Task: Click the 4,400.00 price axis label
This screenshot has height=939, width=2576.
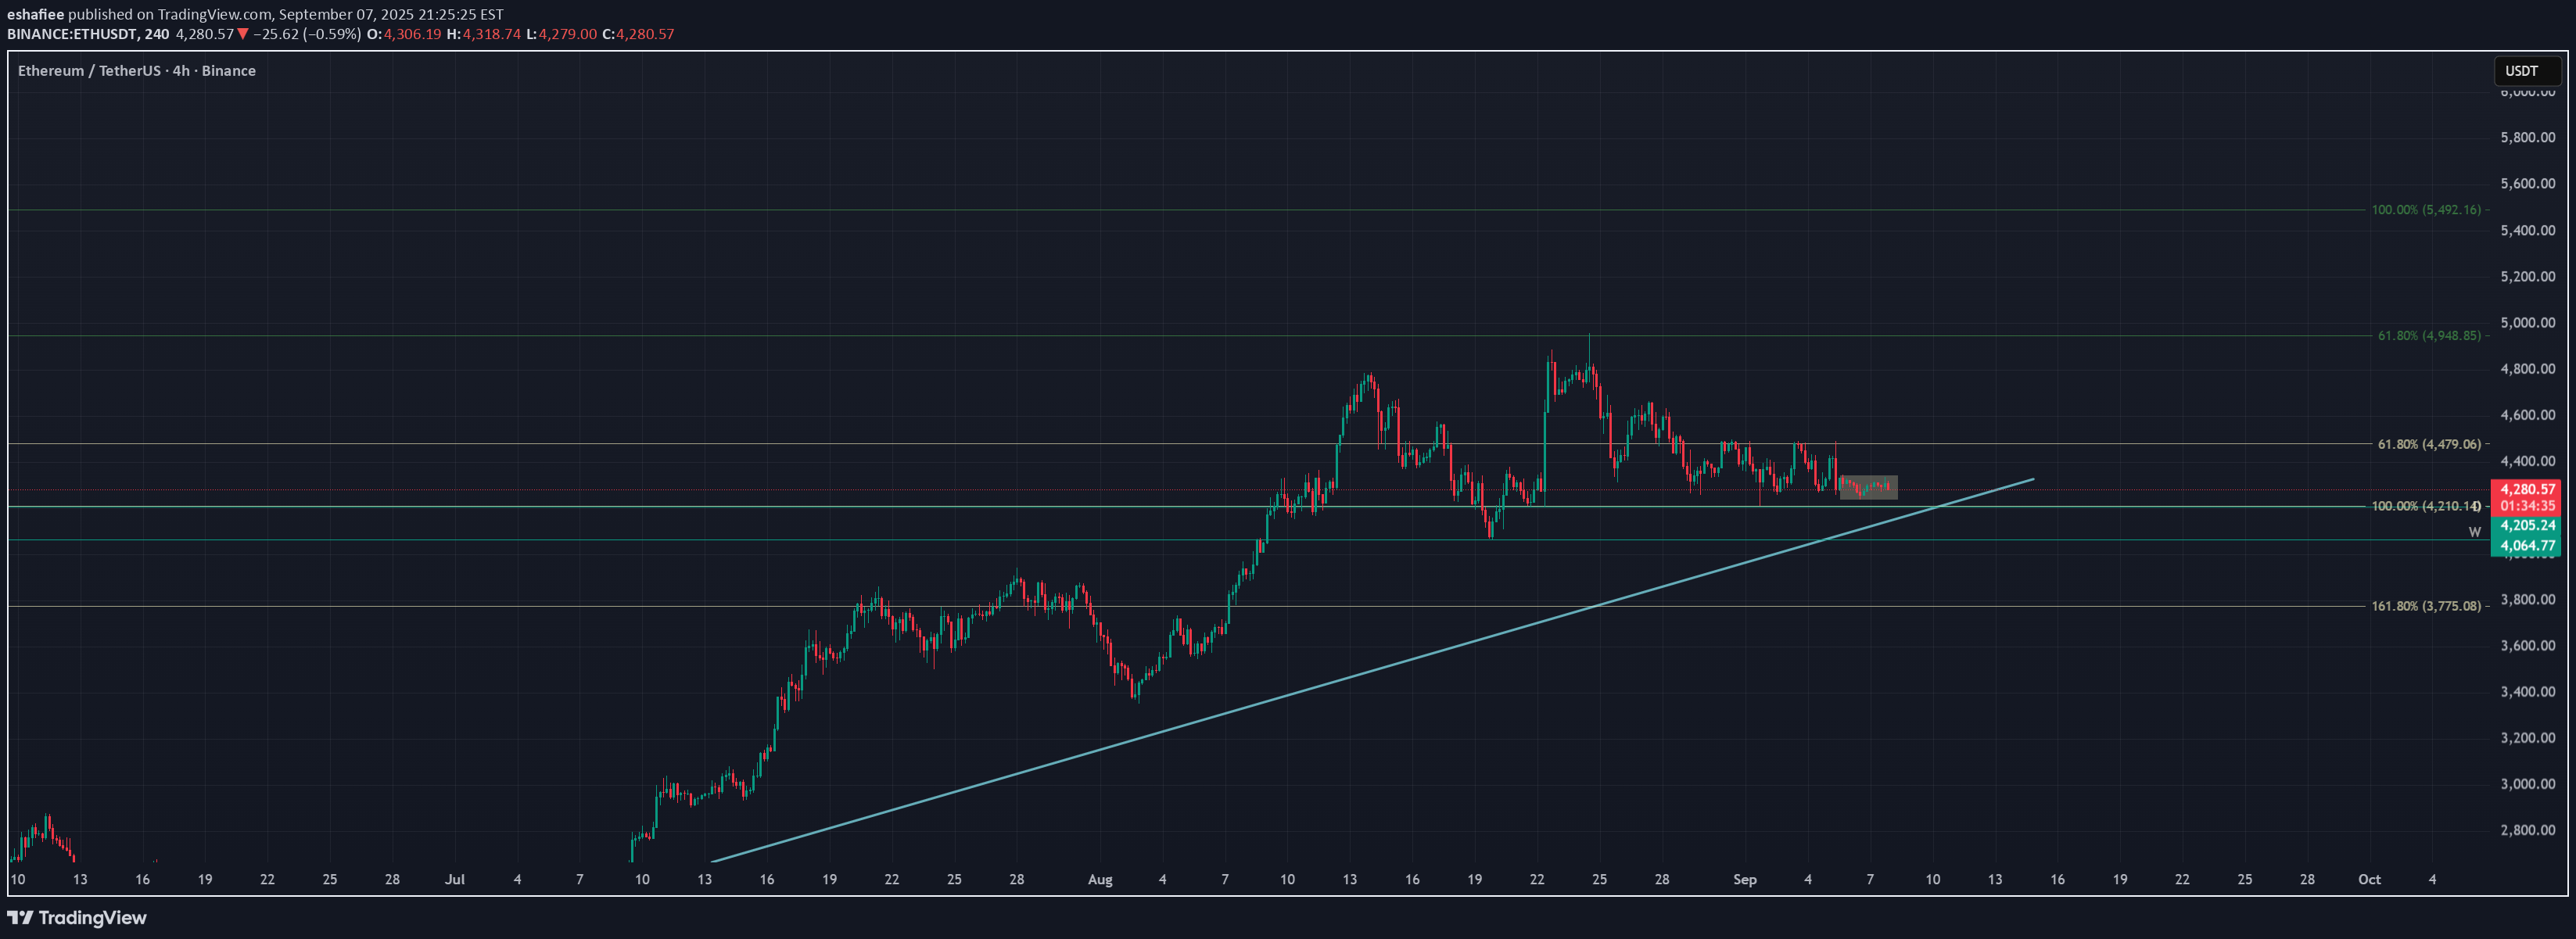Action: (x=2528, y=461)
